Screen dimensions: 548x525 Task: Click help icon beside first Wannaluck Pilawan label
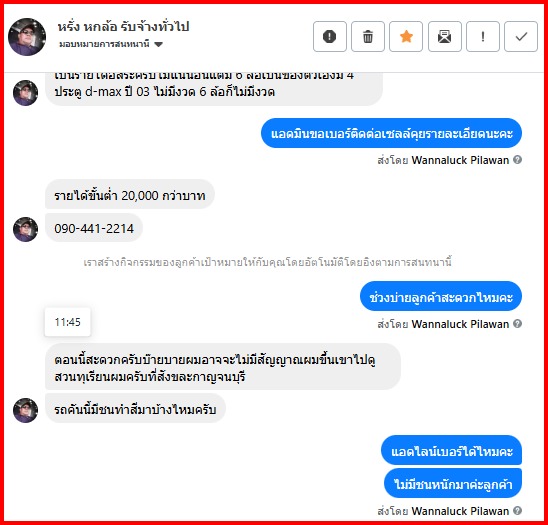[518, 160]
